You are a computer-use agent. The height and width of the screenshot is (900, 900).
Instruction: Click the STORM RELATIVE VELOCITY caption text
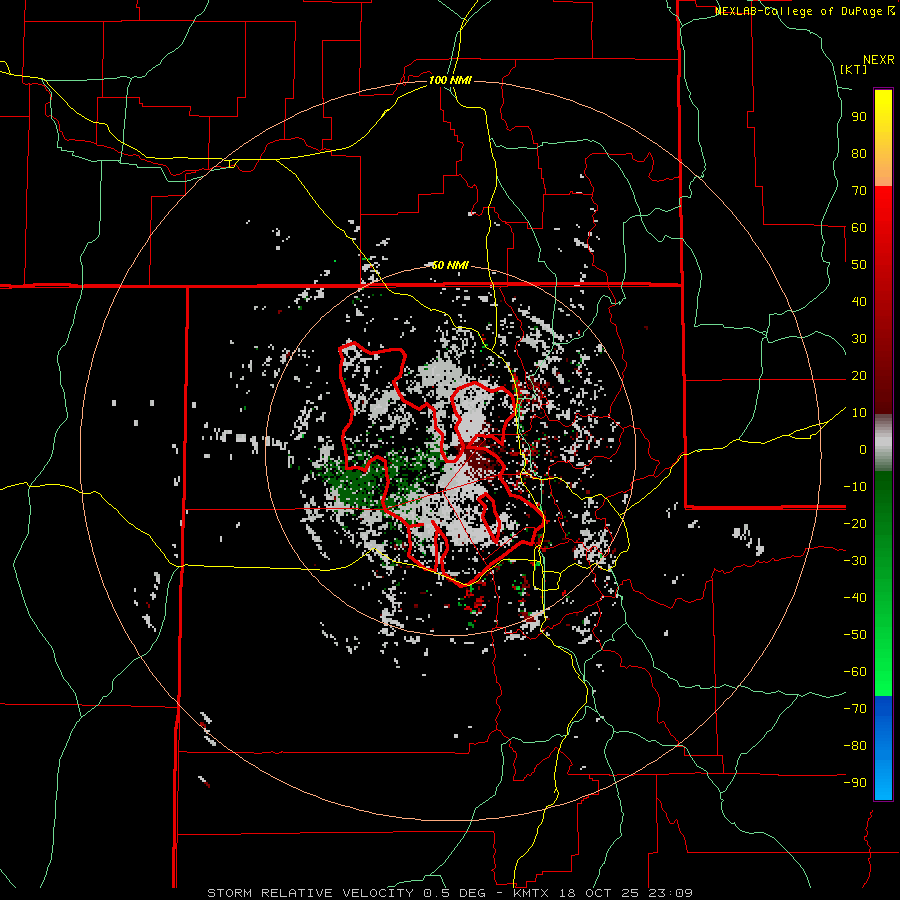coord(310,893)
